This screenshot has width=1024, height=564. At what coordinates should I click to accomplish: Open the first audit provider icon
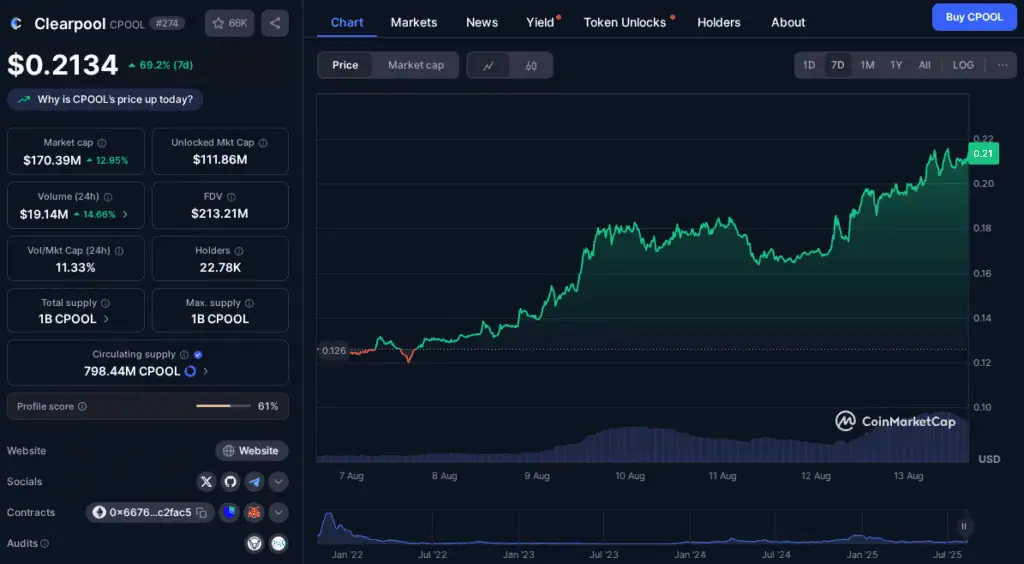click(254, 543)
